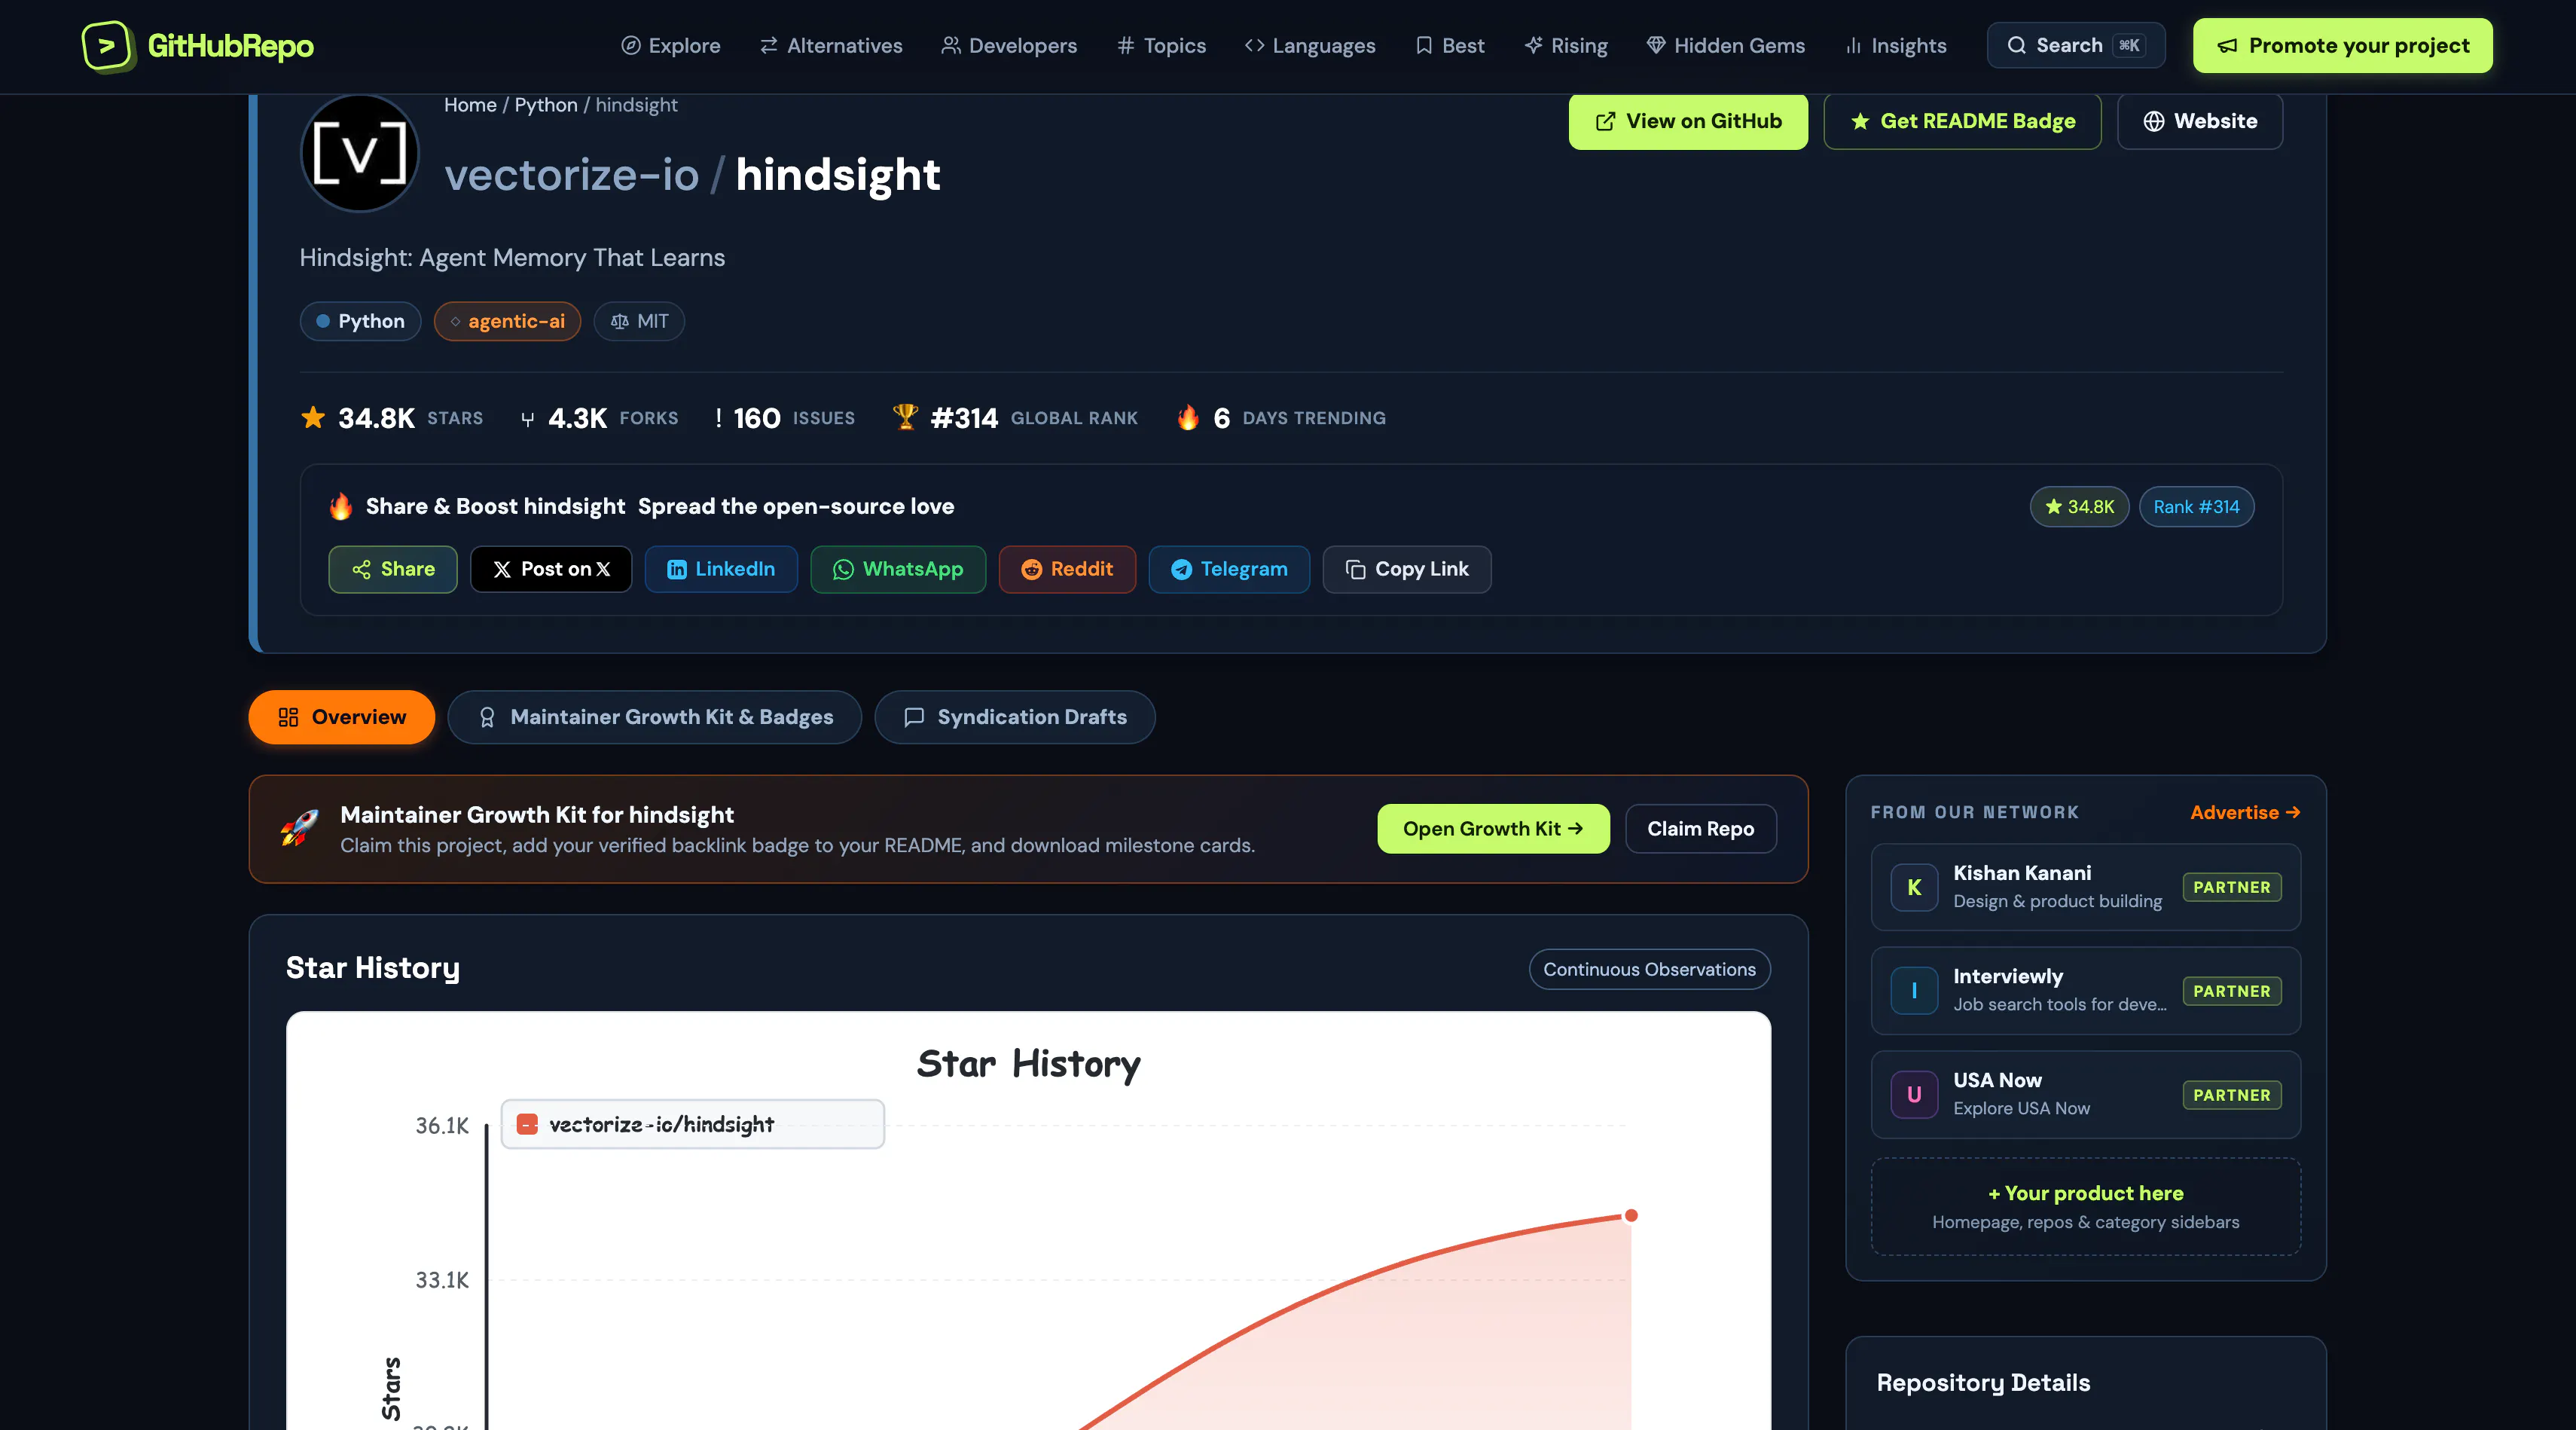Switch to Maintainer Growth Kit & Badges tab
Viewport: 2576px width, 1430px height.
pos(655,717)
